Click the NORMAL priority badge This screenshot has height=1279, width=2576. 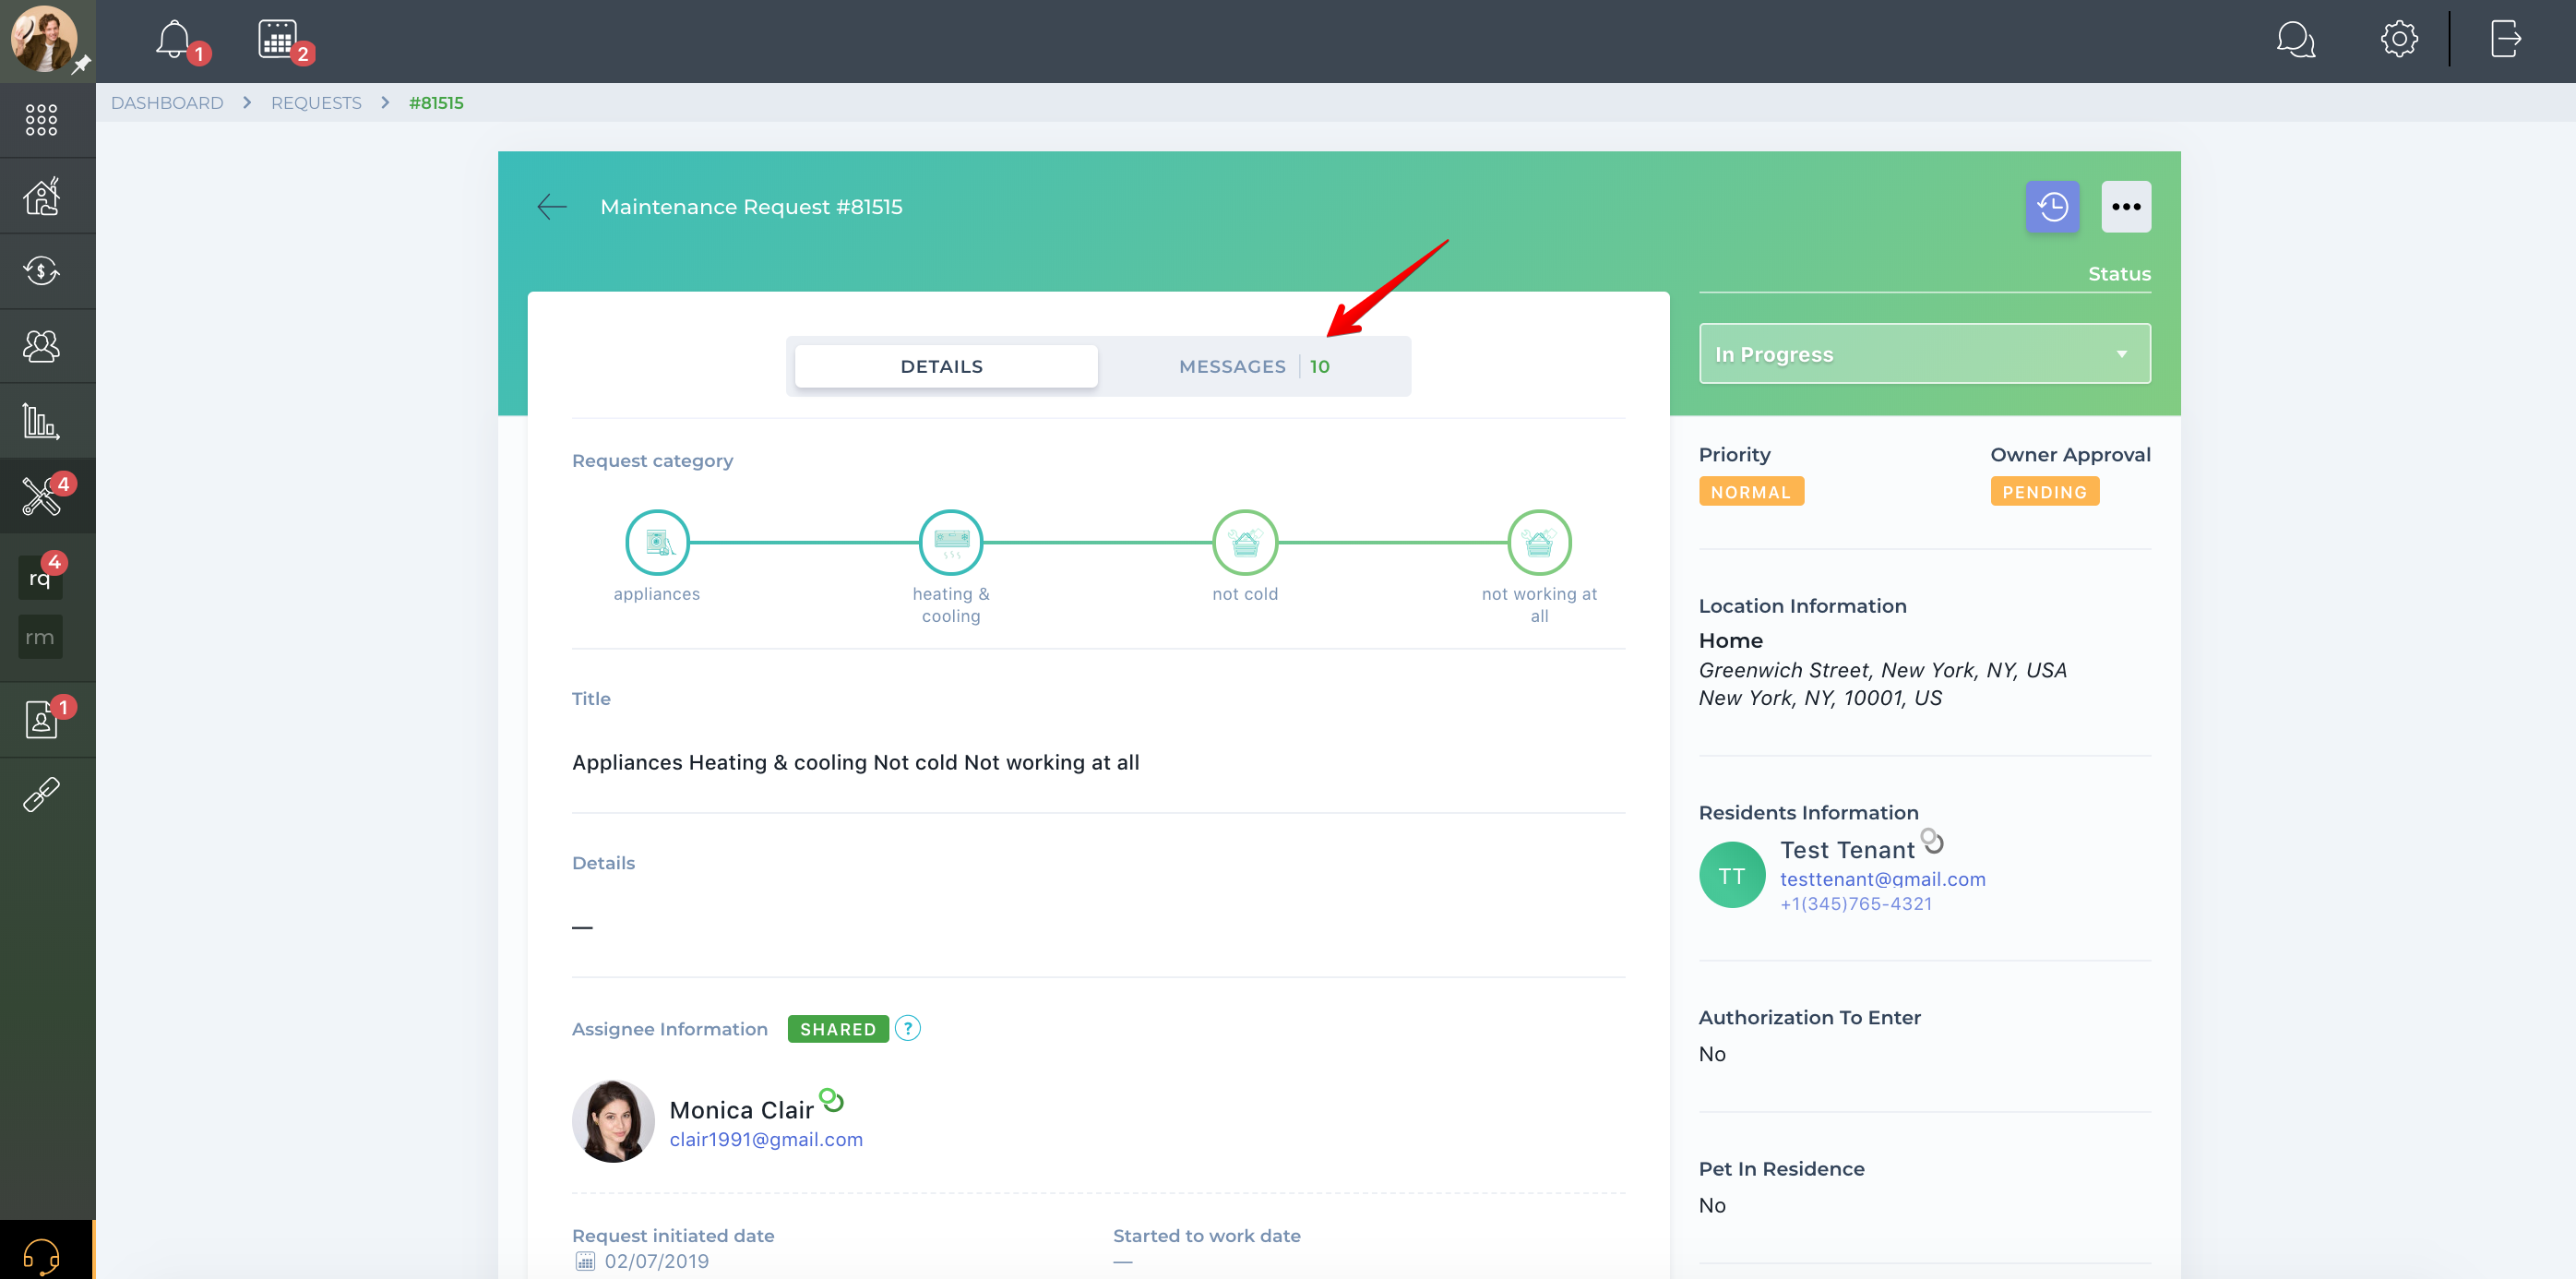[1751, 491]
